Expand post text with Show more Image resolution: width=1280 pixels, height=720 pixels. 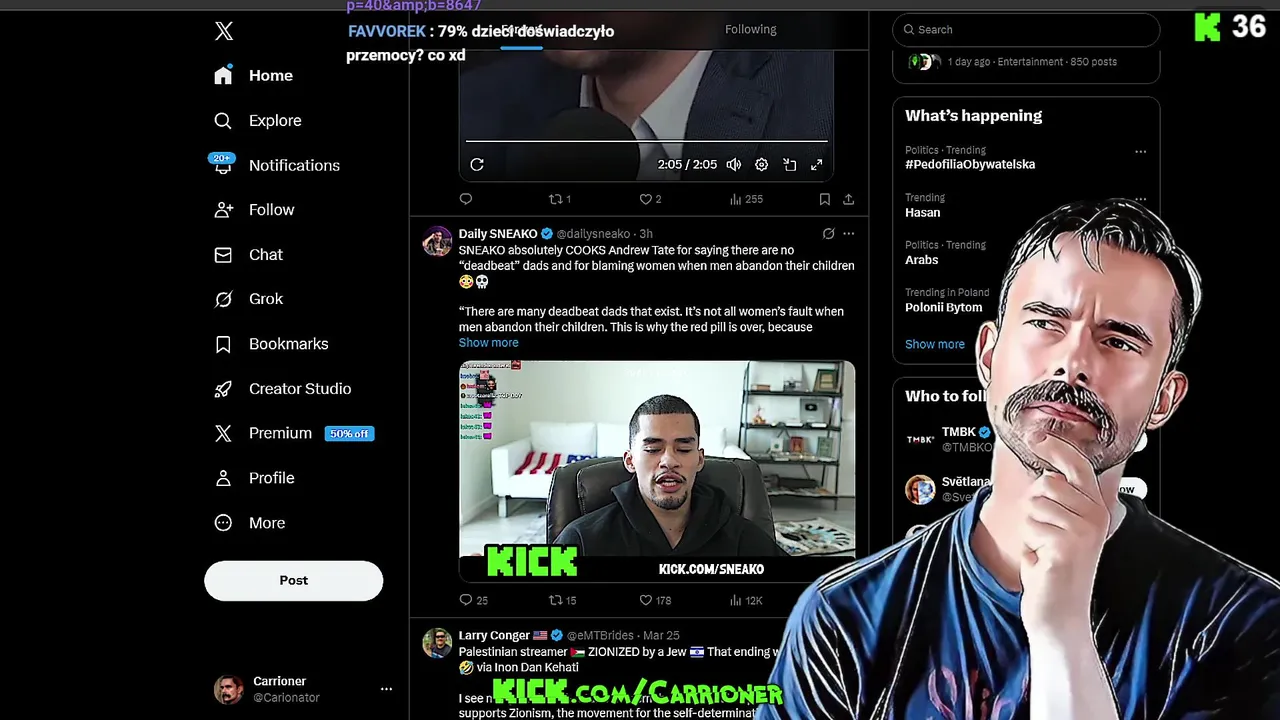click(x=488, y=343)
